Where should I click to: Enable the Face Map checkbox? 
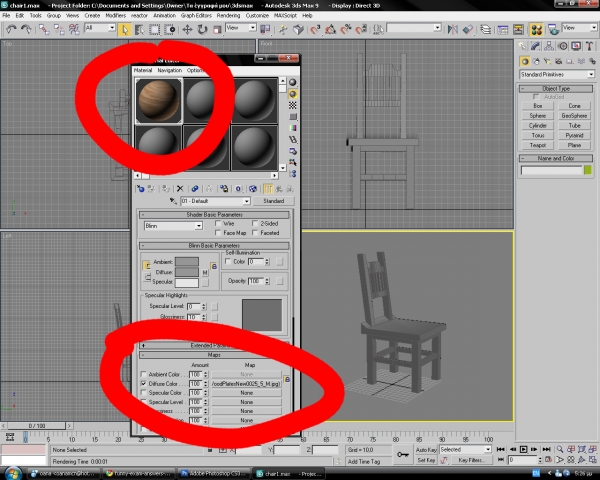pos(218,233)
